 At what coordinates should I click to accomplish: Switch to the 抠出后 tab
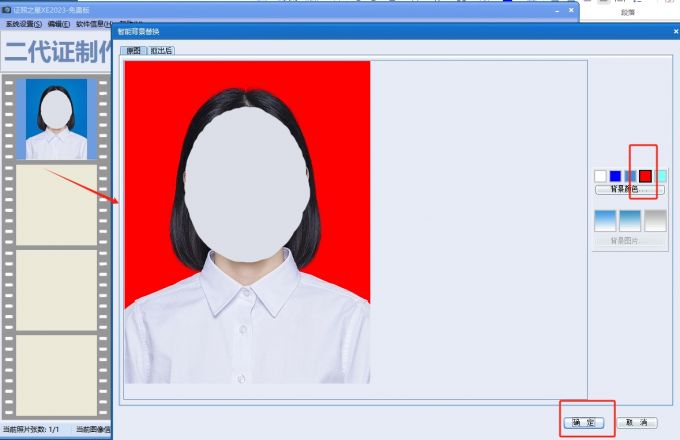coord(161,50)
